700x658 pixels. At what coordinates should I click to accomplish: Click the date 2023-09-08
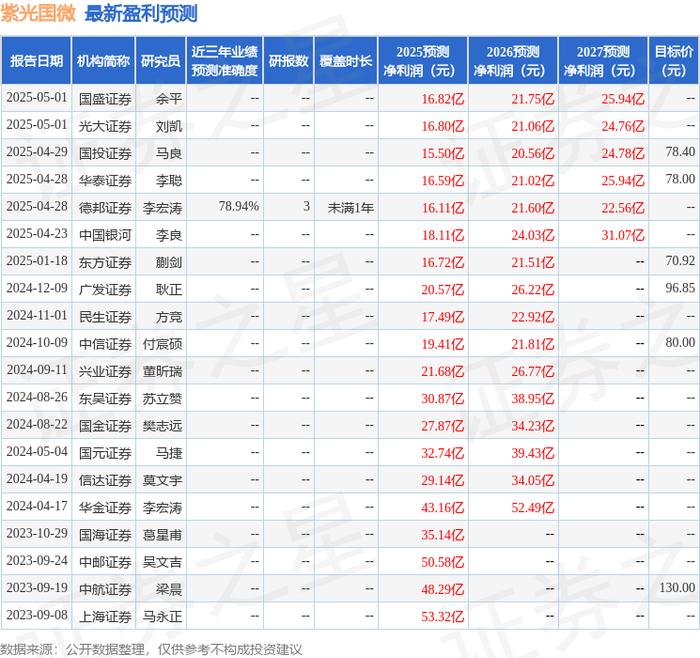pos(37,615)
